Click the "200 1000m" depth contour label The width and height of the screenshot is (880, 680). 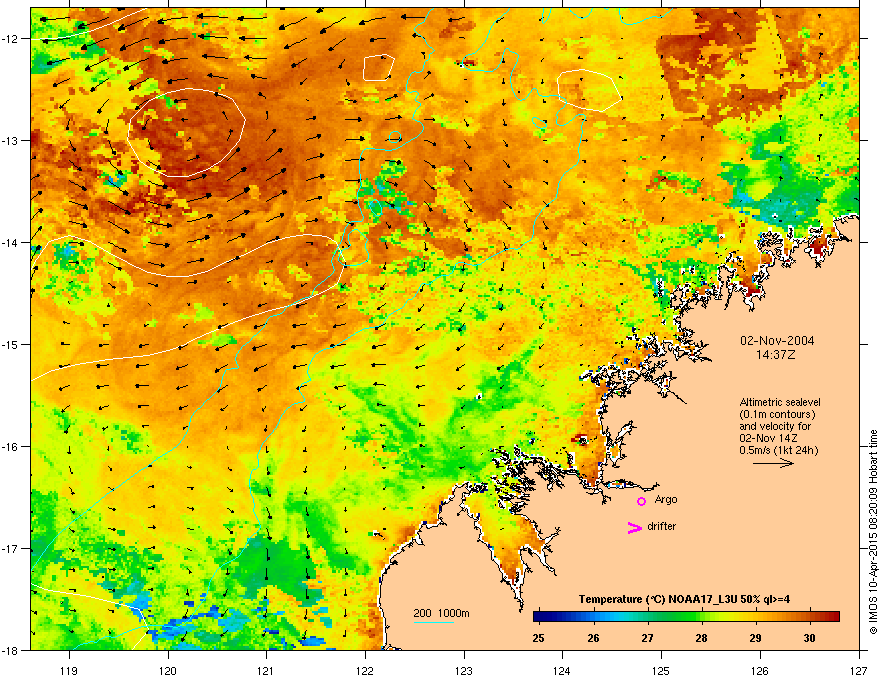click(441, 613)
